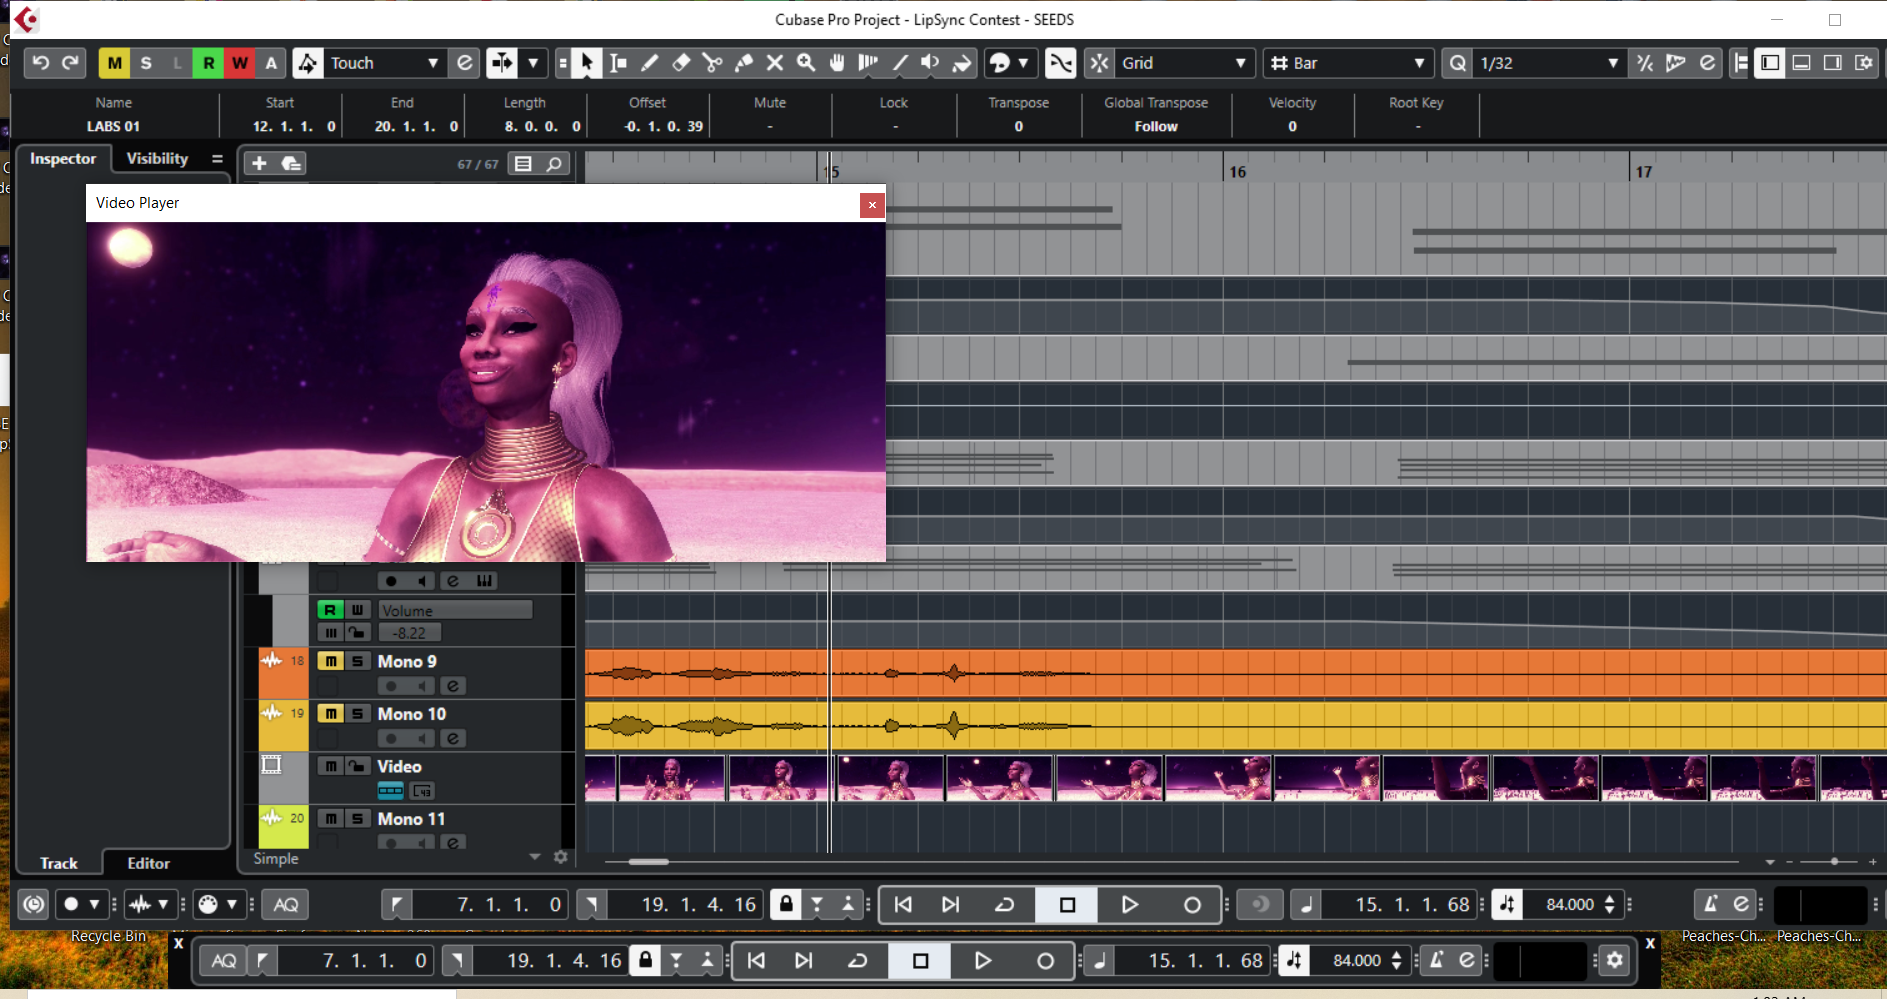Go to previous marker in upper transport
The height and width of the screenshot is (999, 1887).
tap(903, 905)
